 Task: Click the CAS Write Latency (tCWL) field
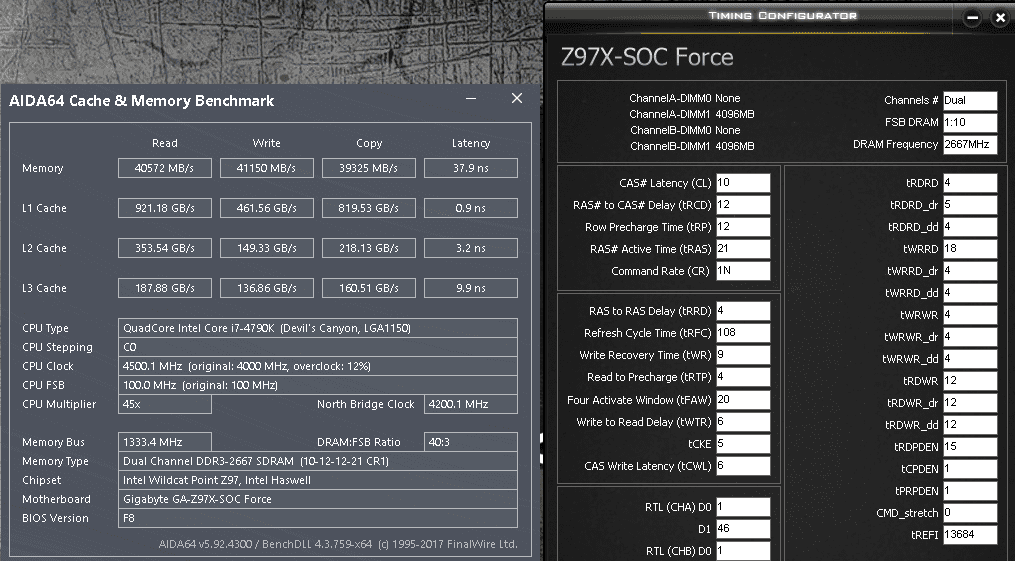click(743, 465)
